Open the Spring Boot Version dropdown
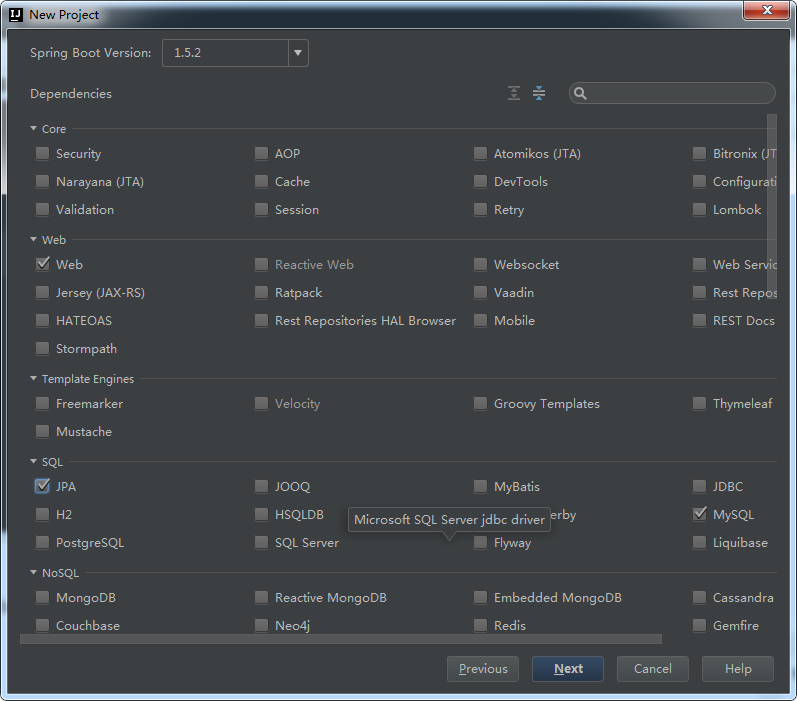 pos(298,53)
